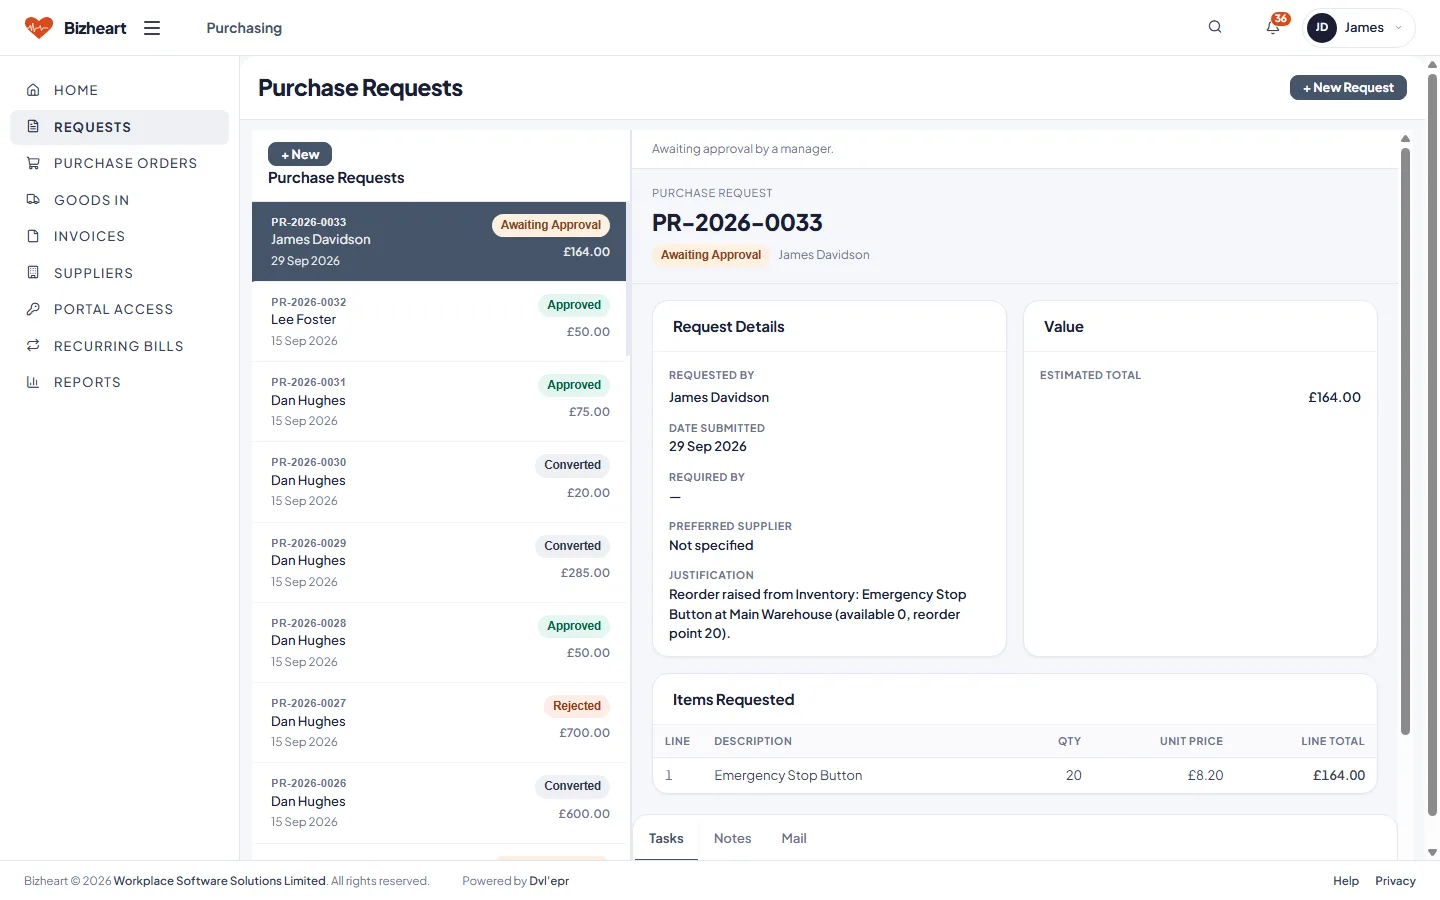Click the + New button above list
Screen dimensions: 1440x900
tap(300, 154)
